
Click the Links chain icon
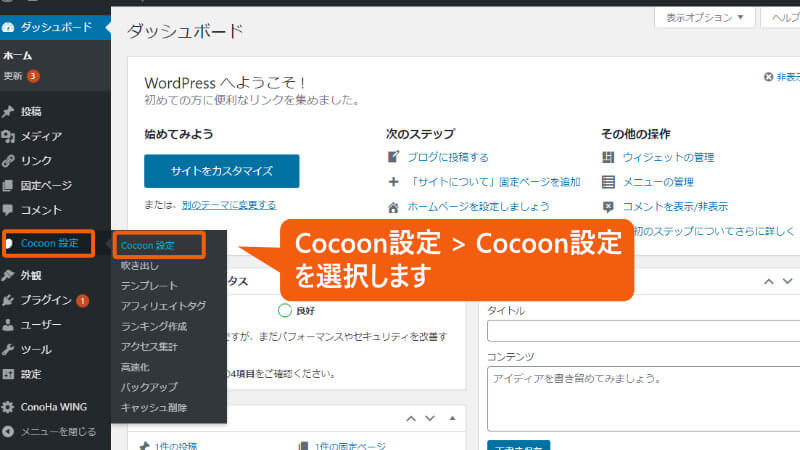[x=8, y=161]
